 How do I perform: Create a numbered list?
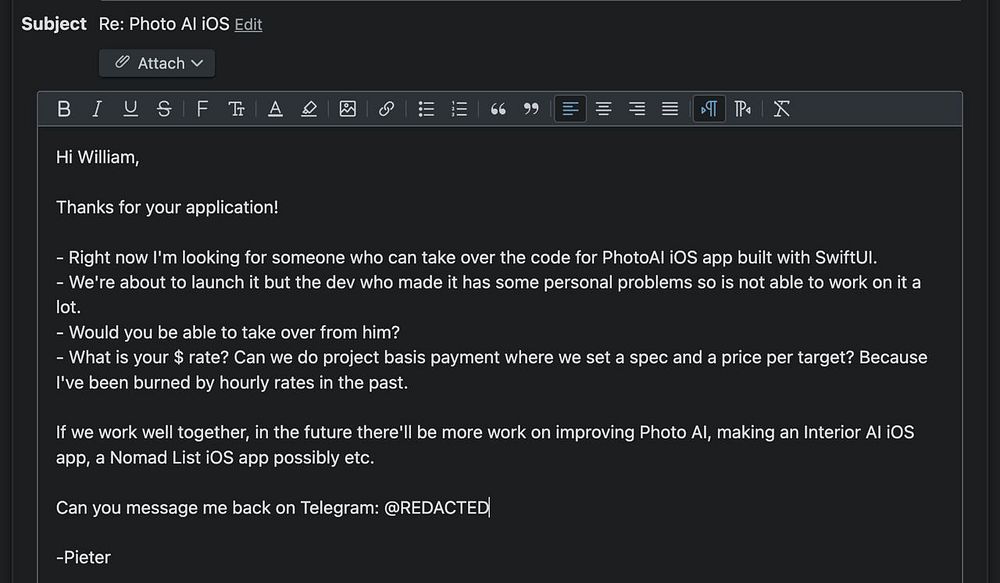click(459, 109)
